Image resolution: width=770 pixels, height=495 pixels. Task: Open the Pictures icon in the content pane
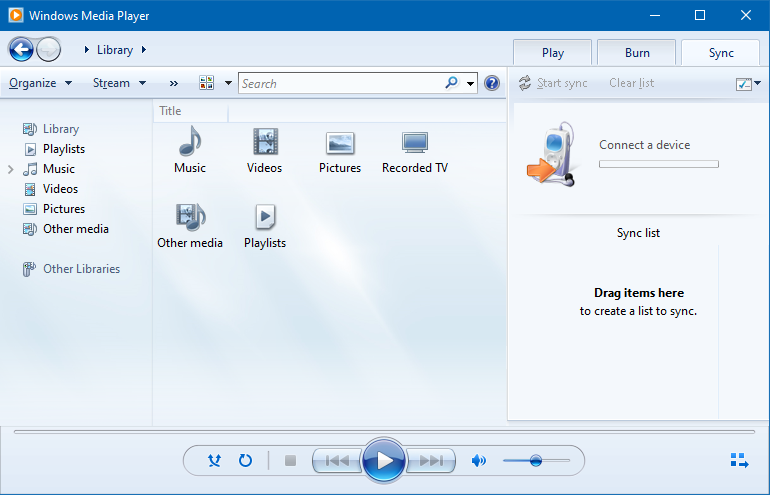point(340,143)
